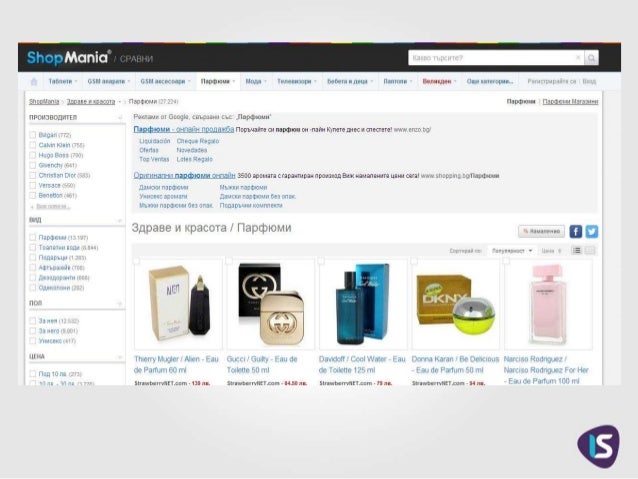Collapse the ПРОИЗВОДИТЕЛ filter section
The image size is (638, 479).
(120, 118)
